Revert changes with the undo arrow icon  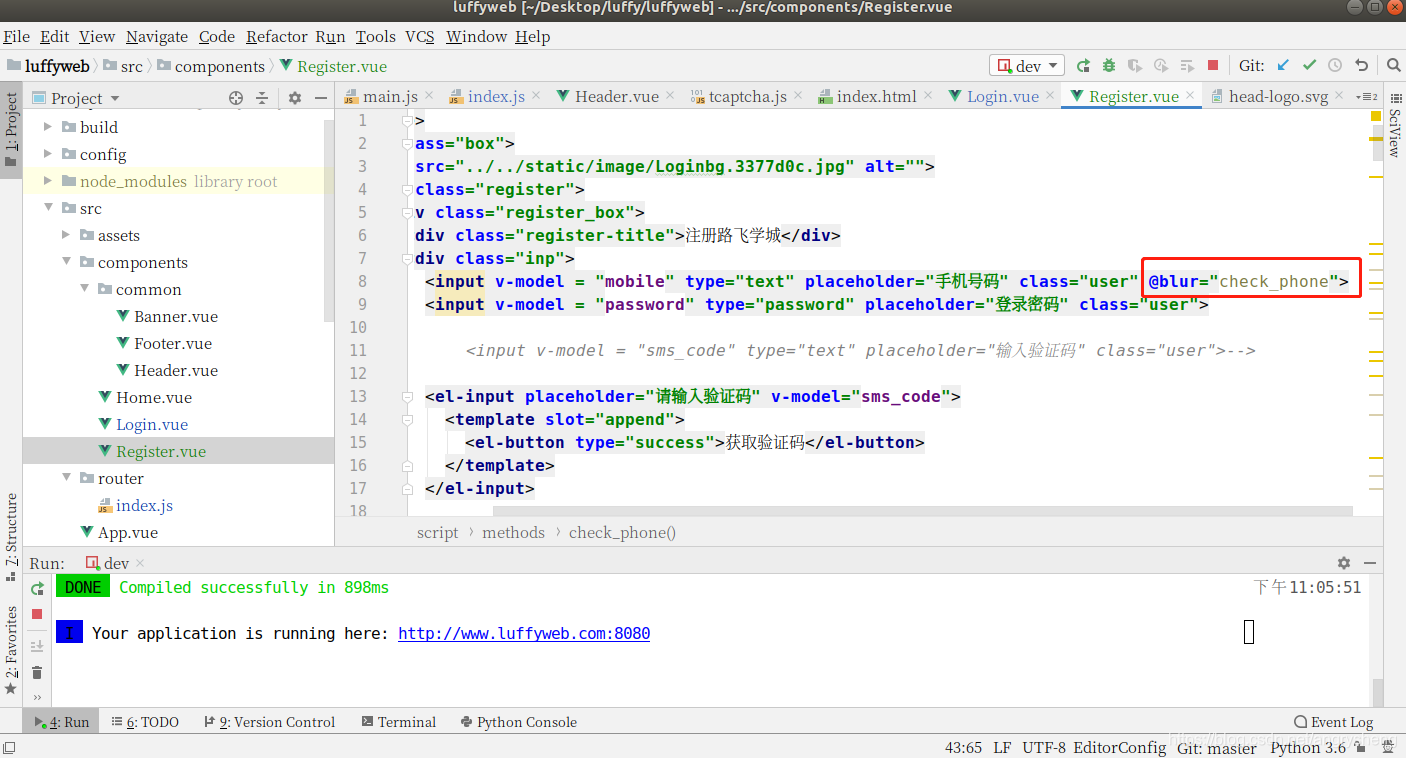[1361, 66]
